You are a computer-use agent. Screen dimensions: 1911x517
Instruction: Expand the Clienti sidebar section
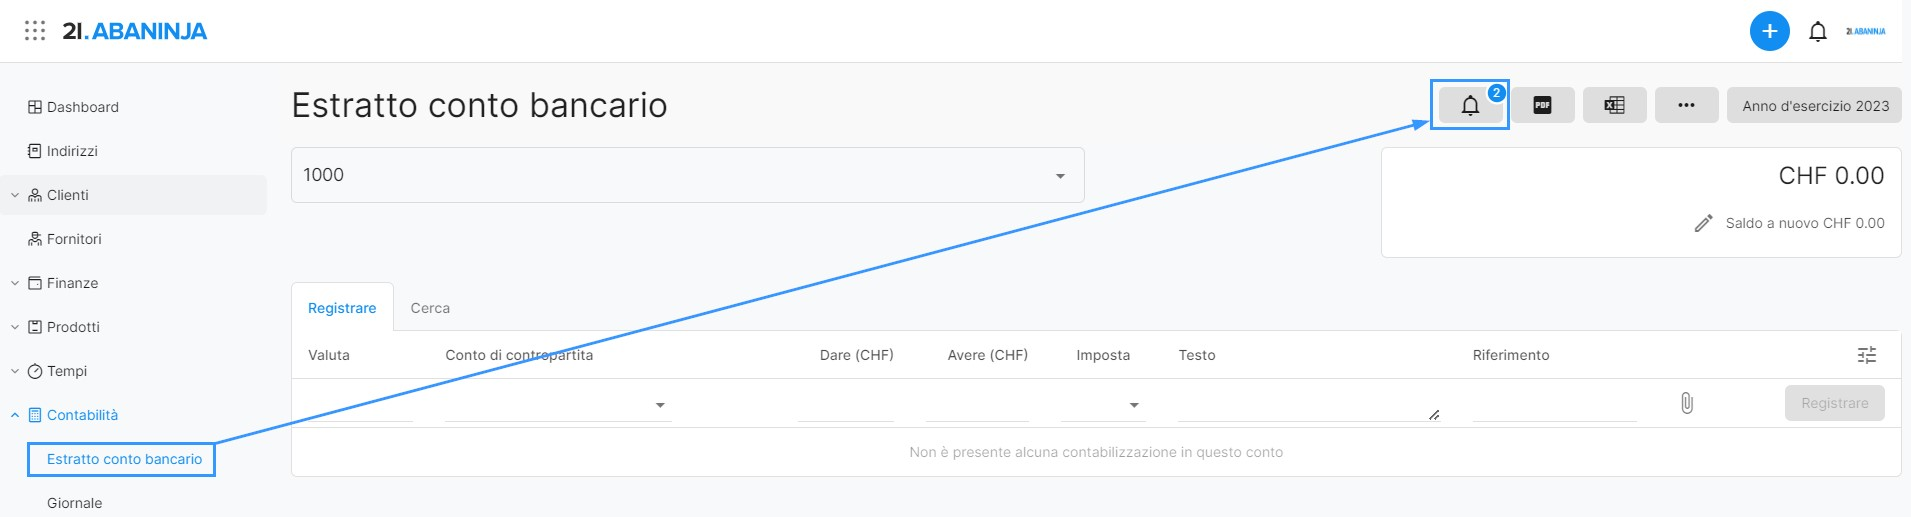(x=15, y=195)
